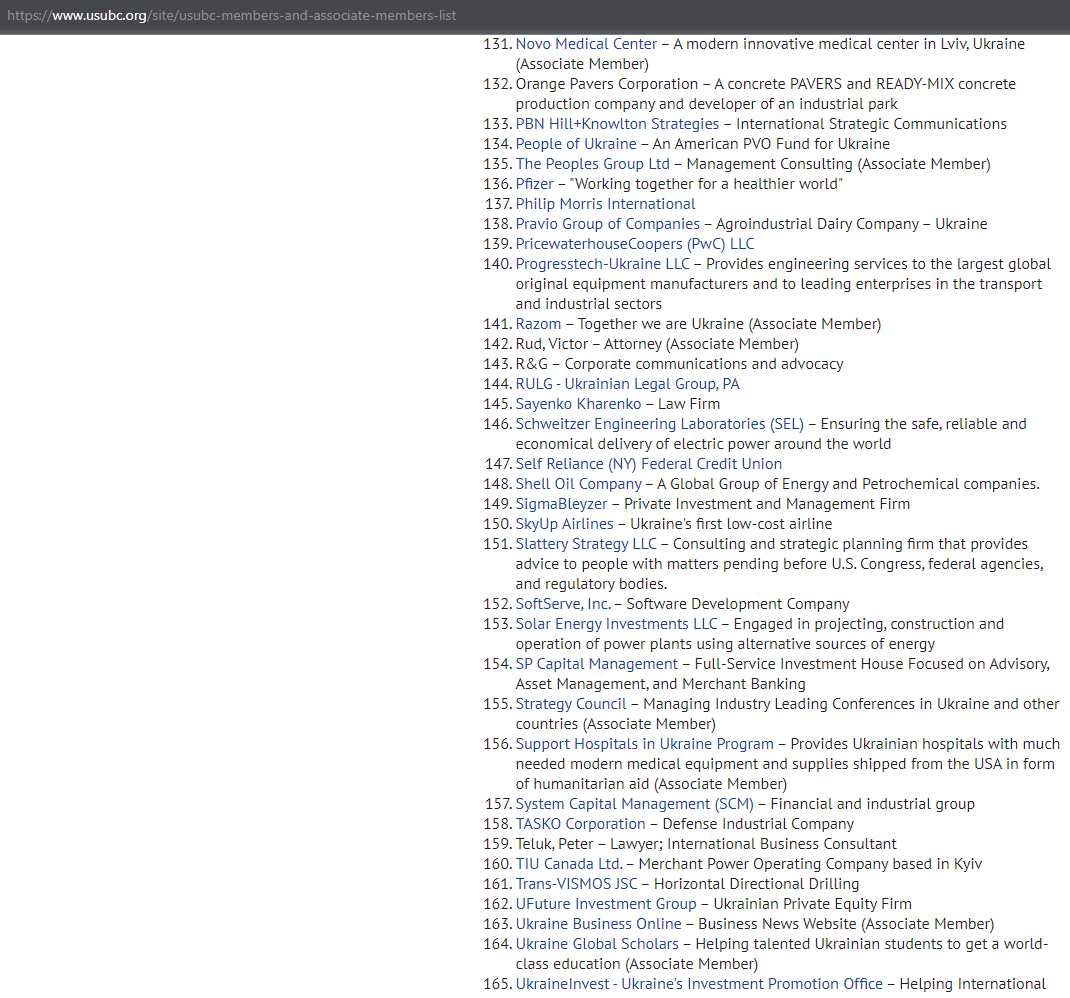Follow the SoftServe, Inc. link
This screenshot has width=1070, height=998.
click(563, 604)
